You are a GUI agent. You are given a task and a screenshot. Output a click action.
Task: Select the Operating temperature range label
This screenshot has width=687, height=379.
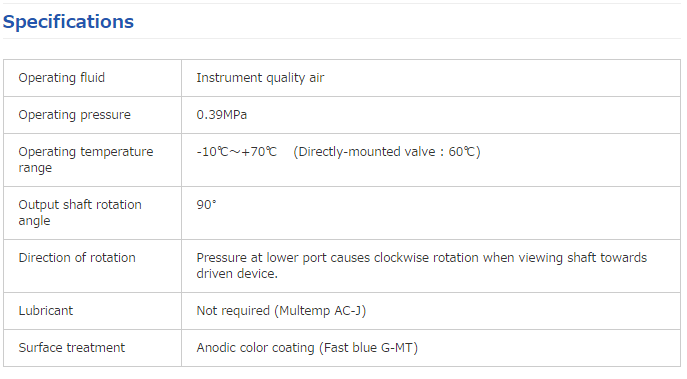point(86,160)
